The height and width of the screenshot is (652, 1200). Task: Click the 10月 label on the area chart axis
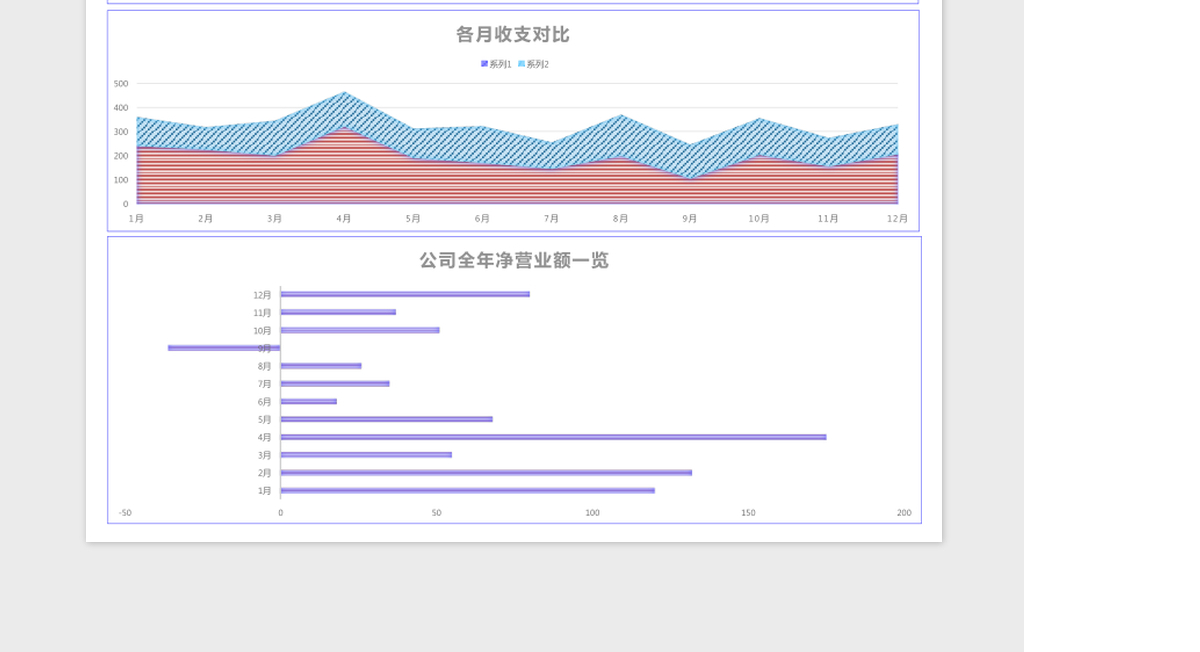click(759, 219)
